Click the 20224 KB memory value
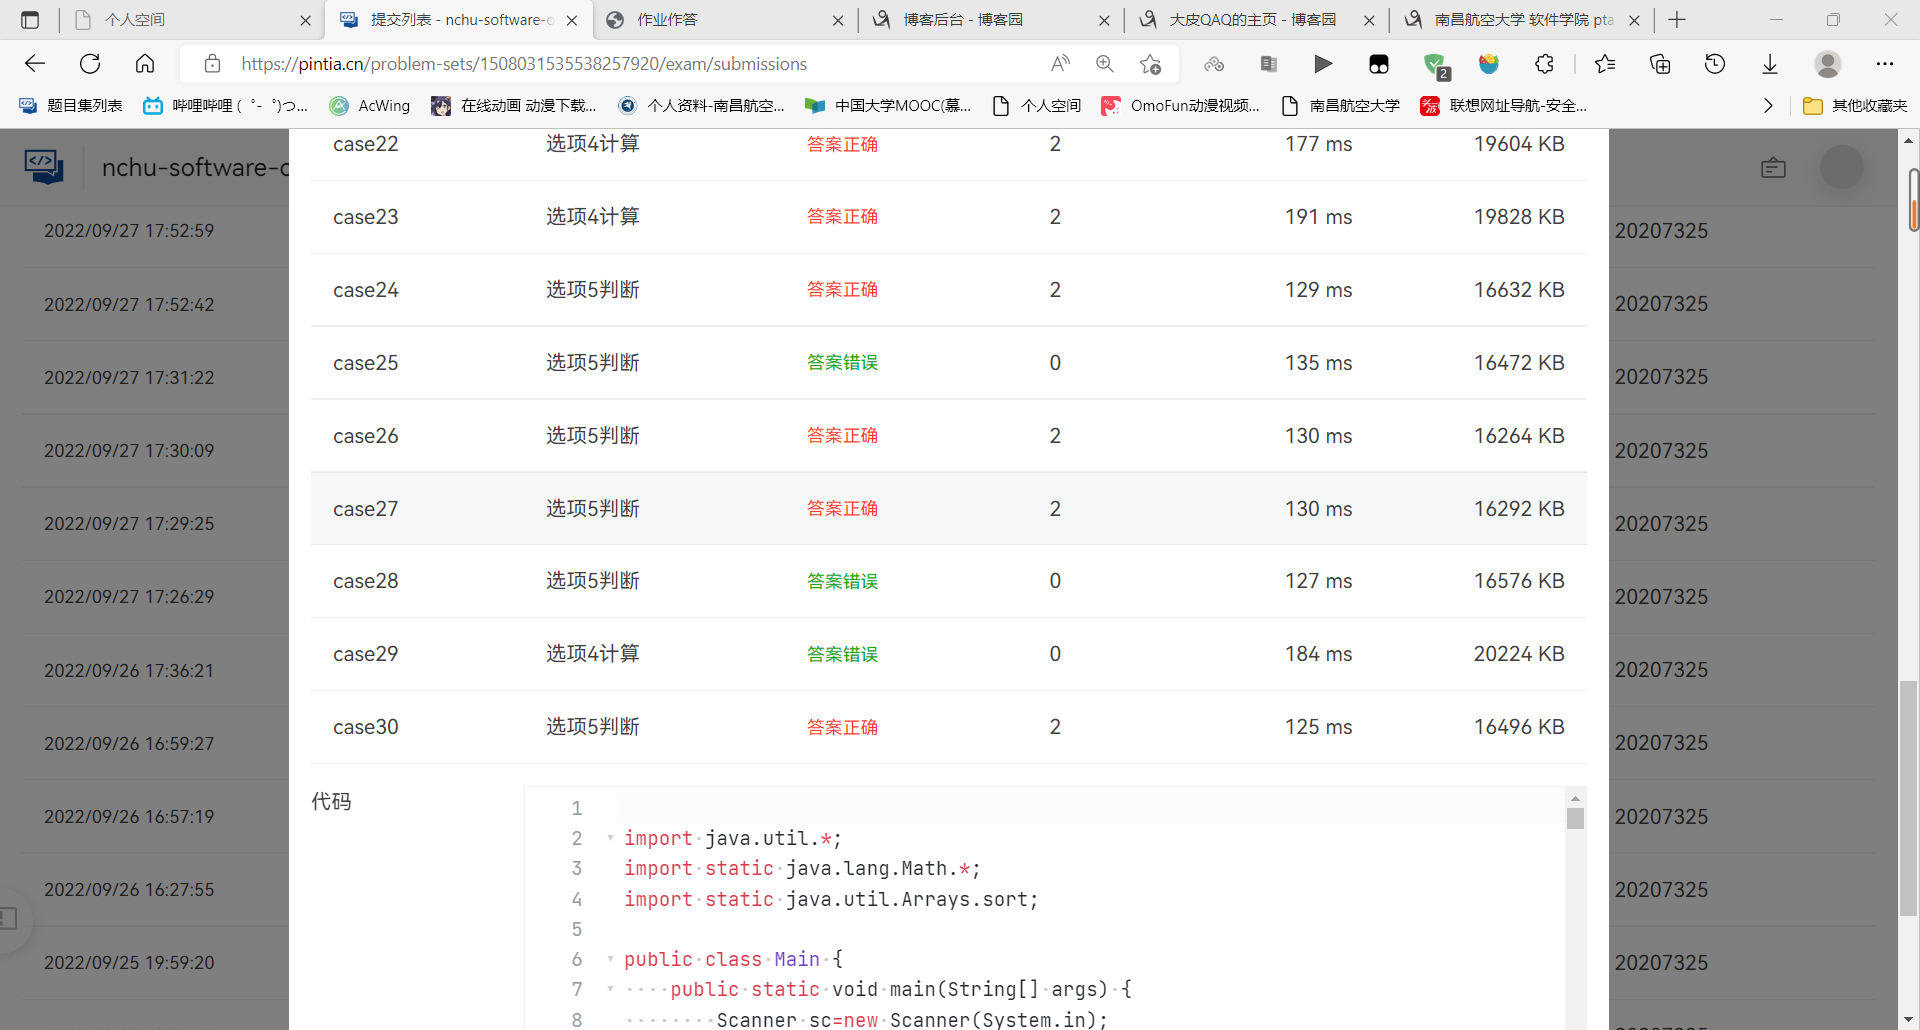 click(x=1519, y=654)
